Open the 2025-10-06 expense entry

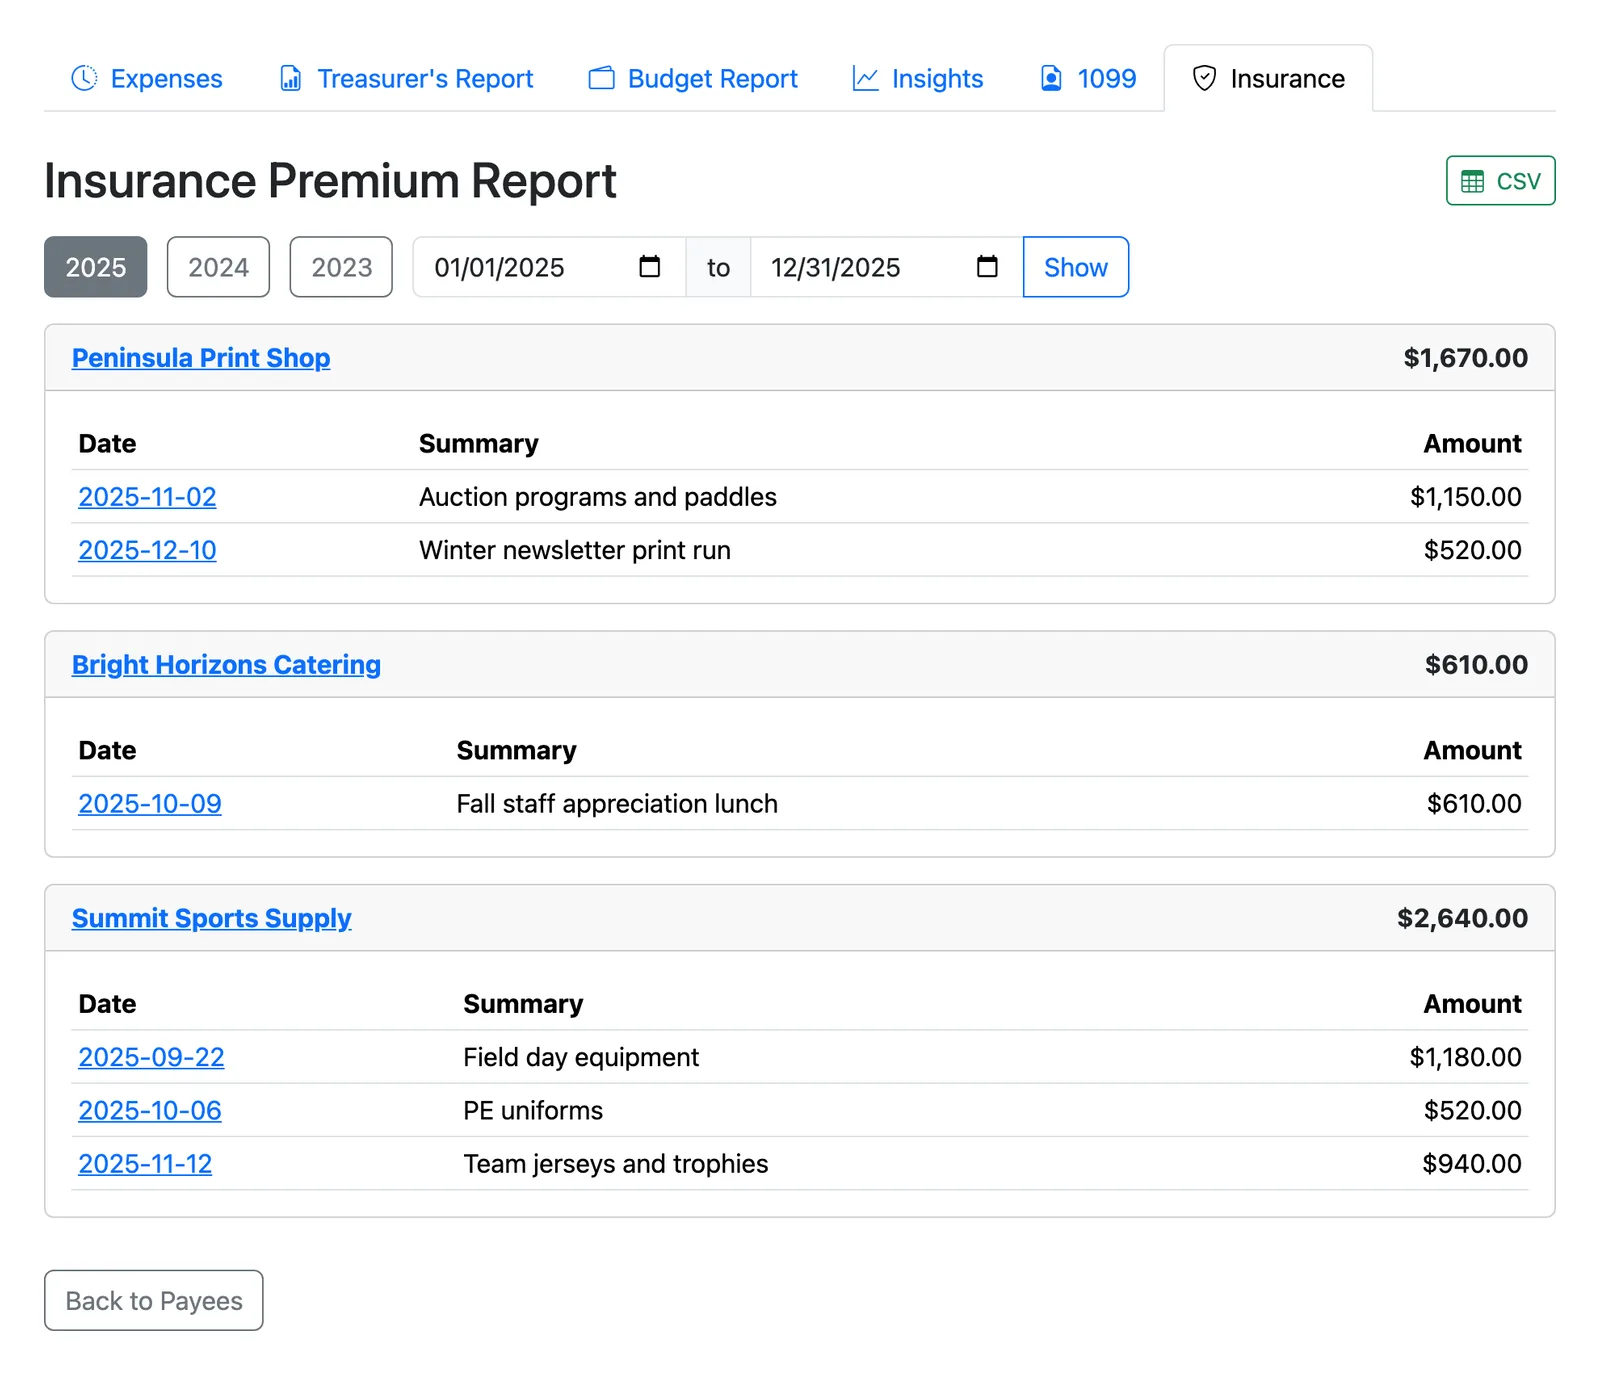(150, 1110)
